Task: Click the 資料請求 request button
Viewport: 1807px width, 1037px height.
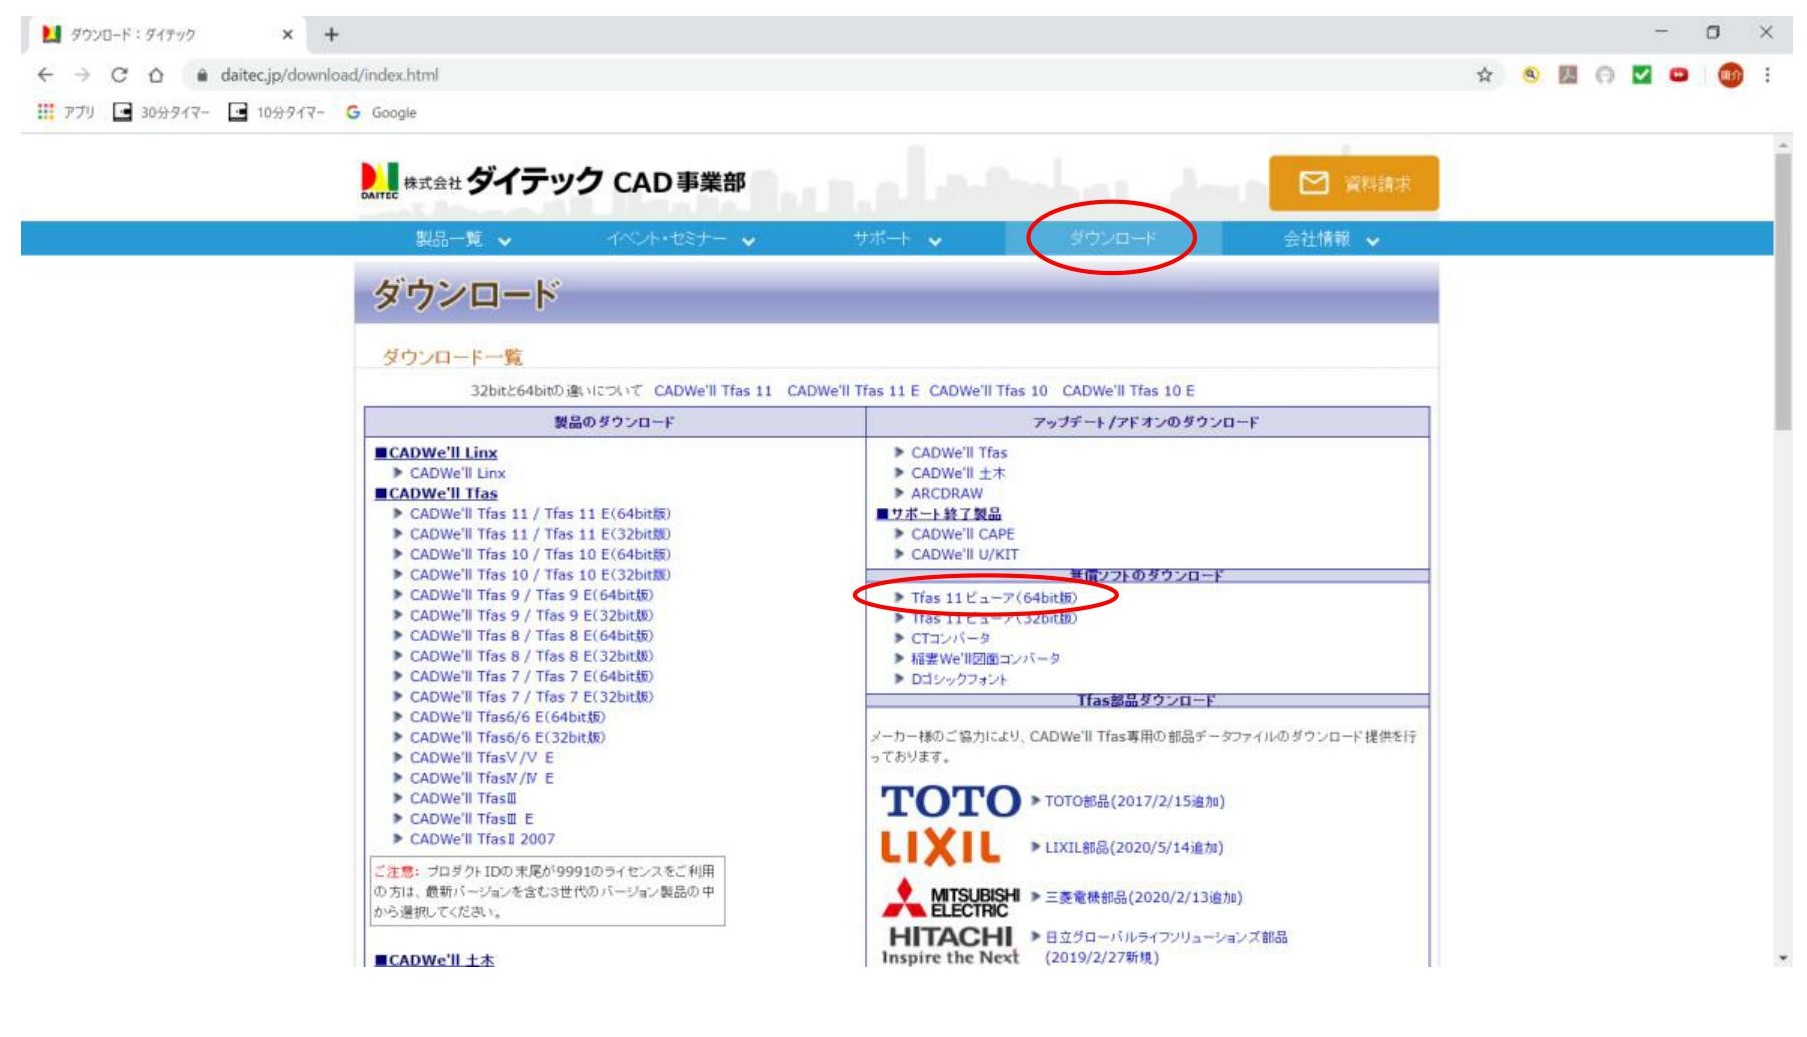Action: coord(1353,182)
